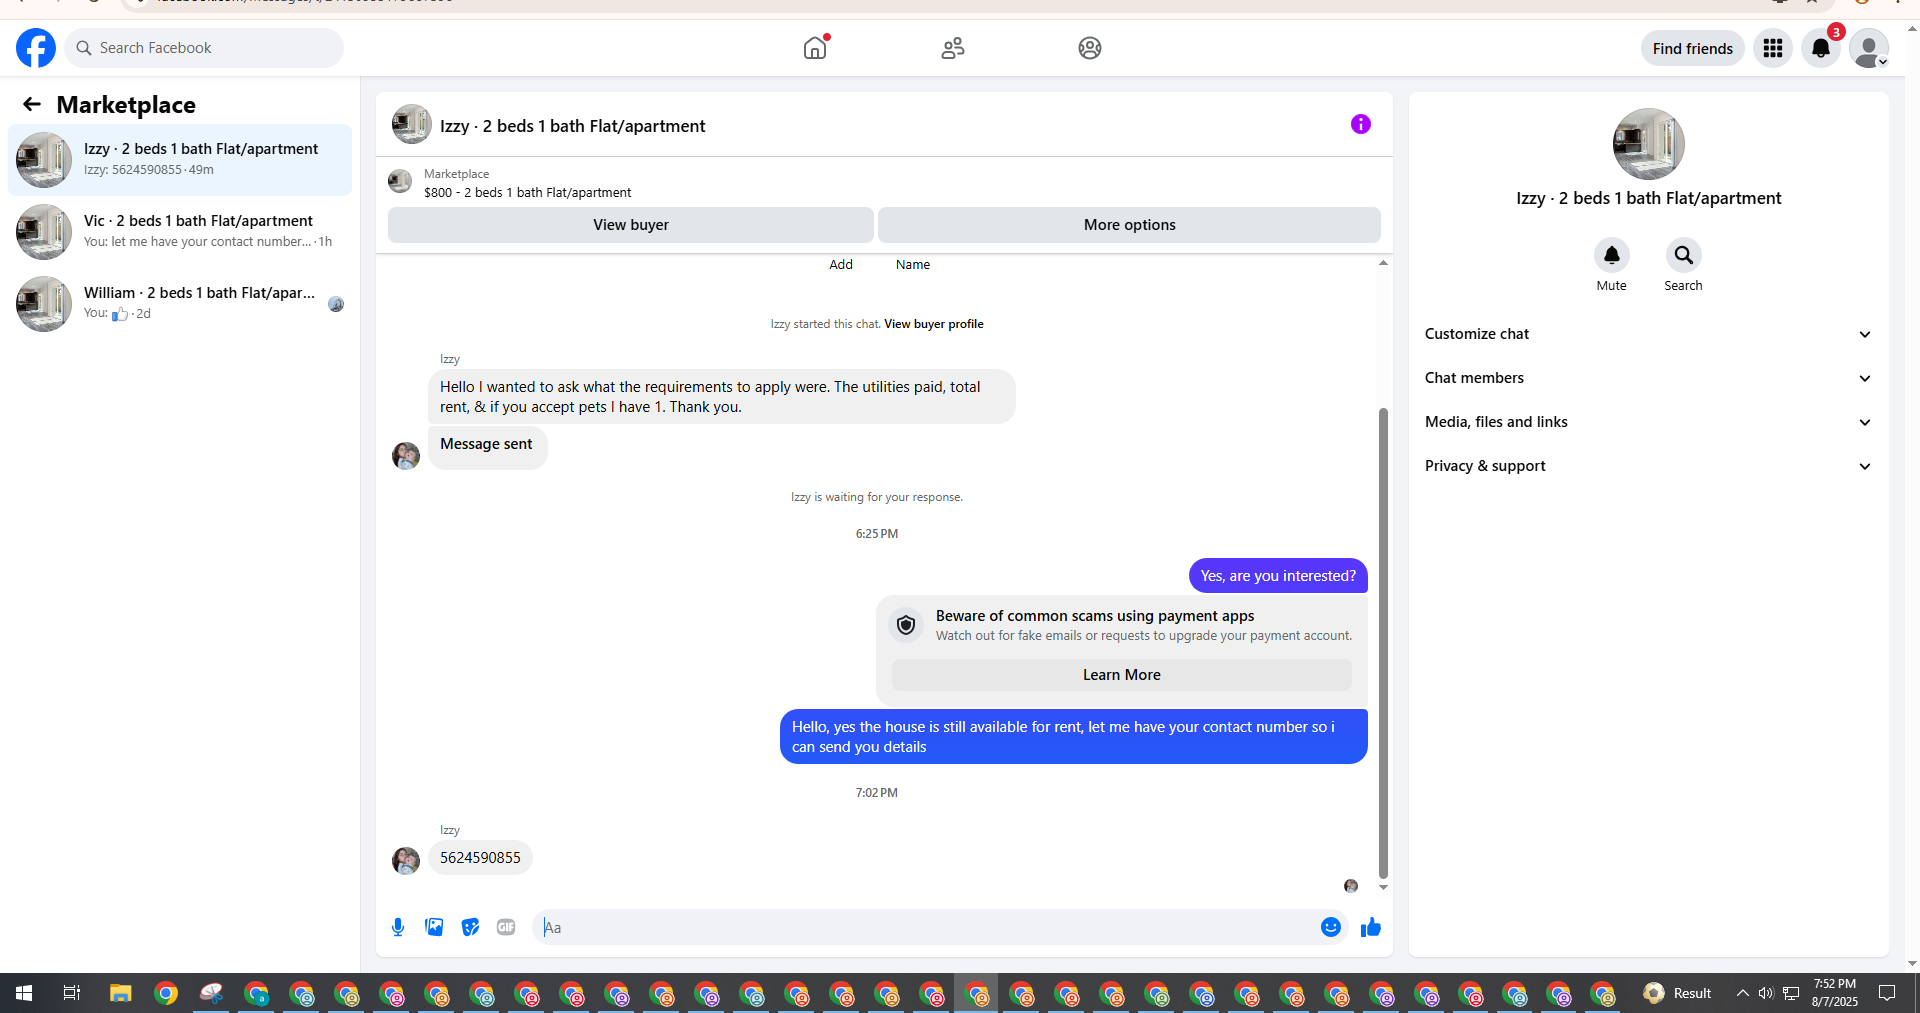Click William's seen avatar in conversation list
1920x1013 pixels.
point(336,304)
